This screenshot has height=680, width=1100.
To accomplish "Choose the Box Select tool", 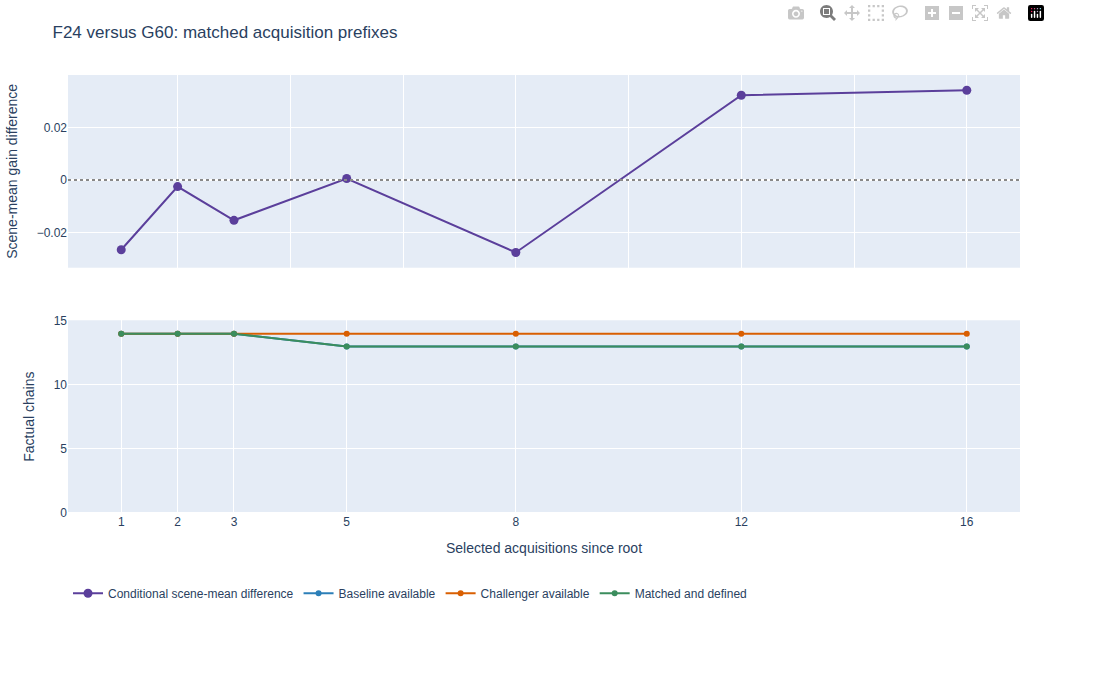I will coord(876,13).
